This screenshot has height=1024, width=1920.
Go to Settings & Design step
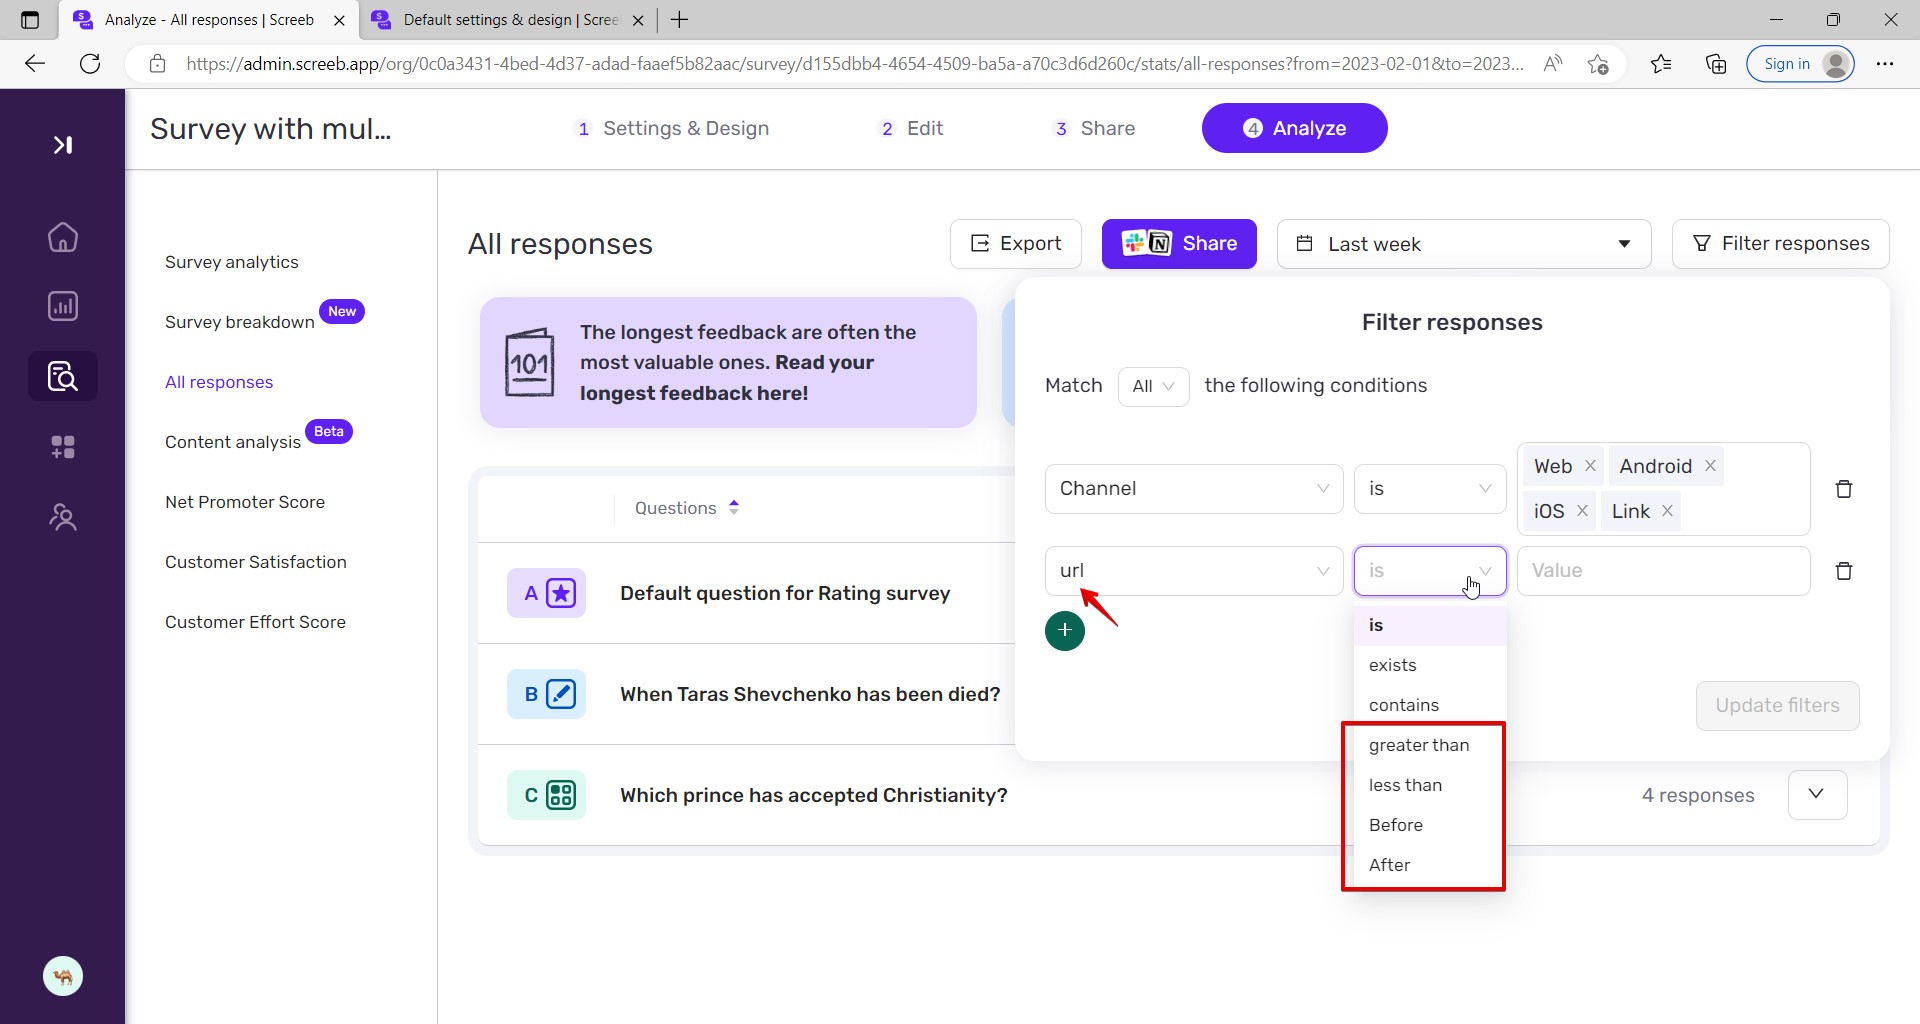(673, 128)
